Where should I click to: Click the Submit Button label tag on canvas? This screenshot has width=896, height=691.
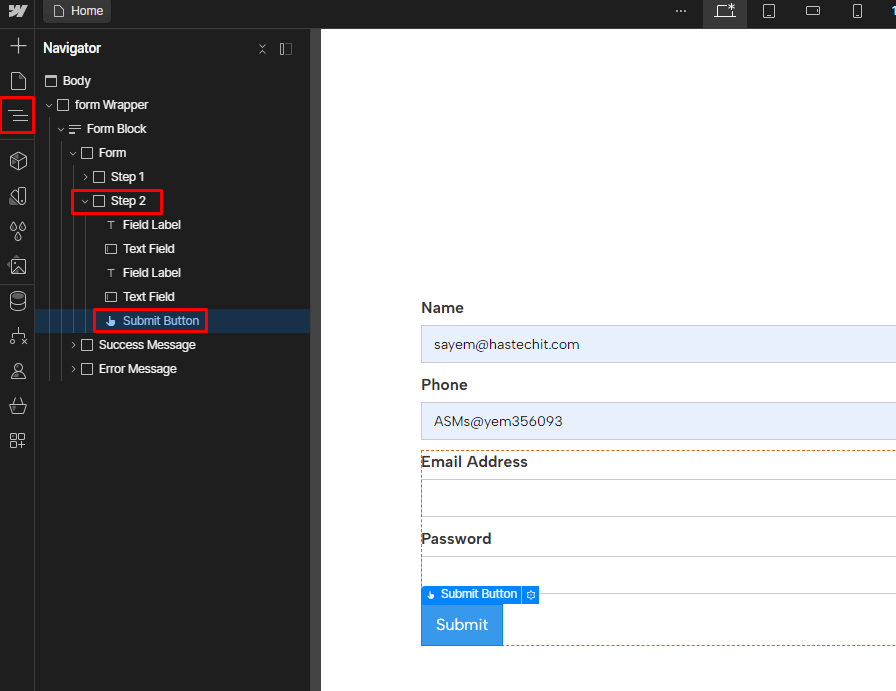coord(472,594)
